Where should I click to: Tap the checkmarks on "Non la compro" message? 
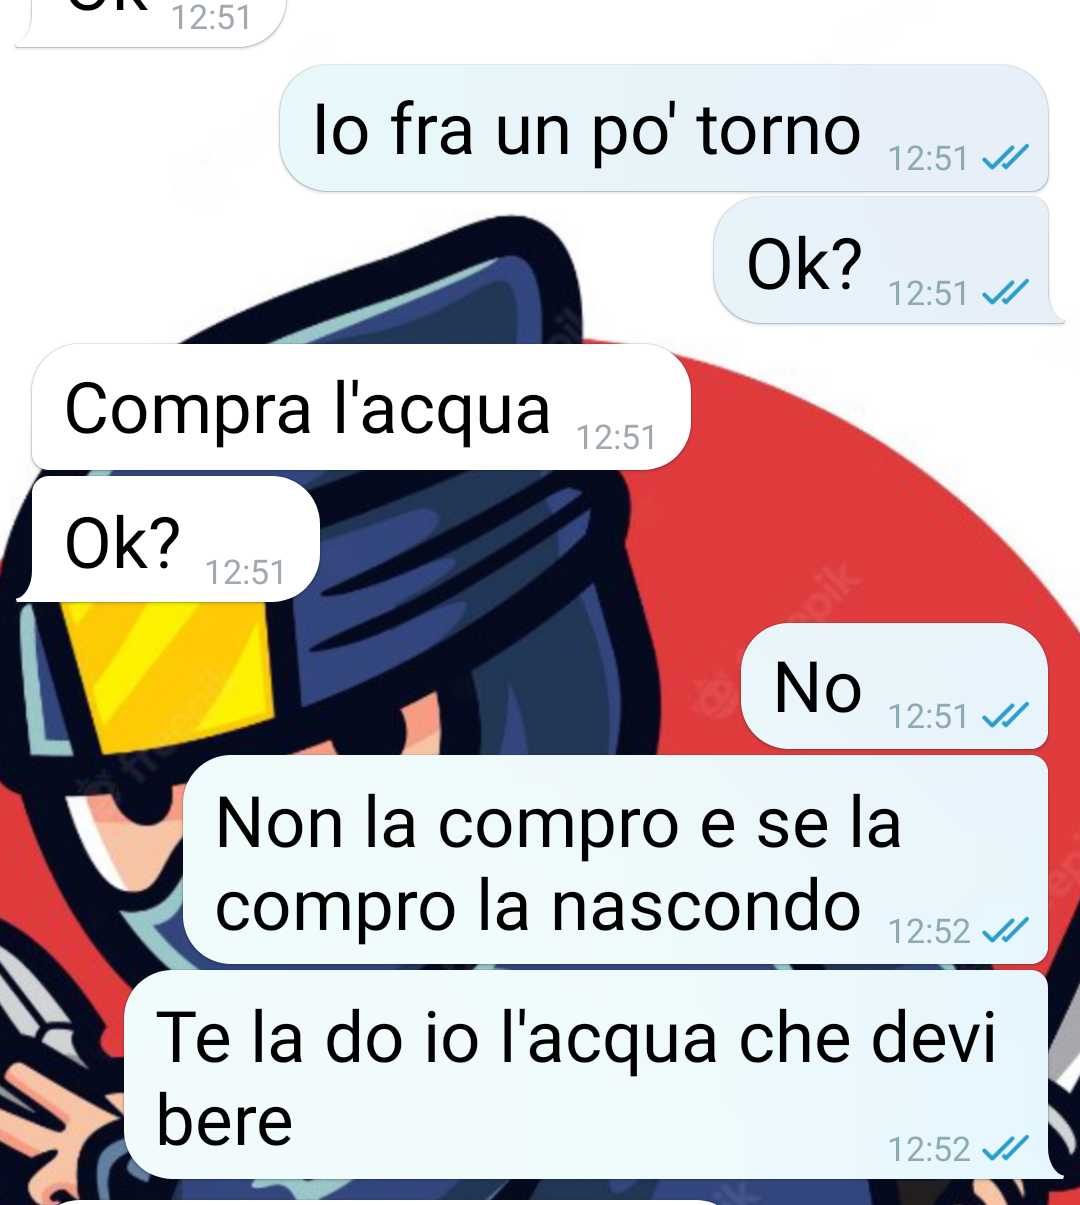(1005, 931)
